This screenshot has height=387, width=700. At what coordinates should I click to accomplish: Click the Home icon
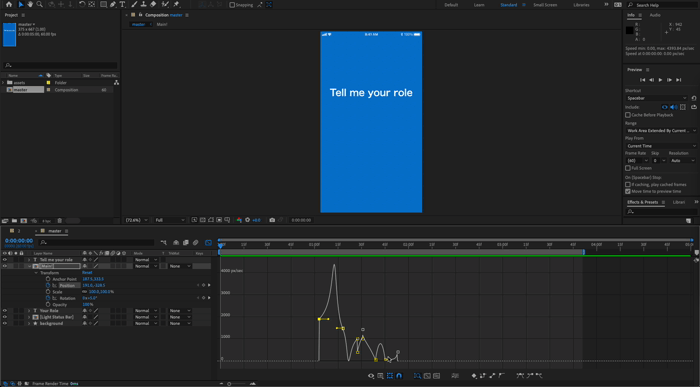pos(9,4)
